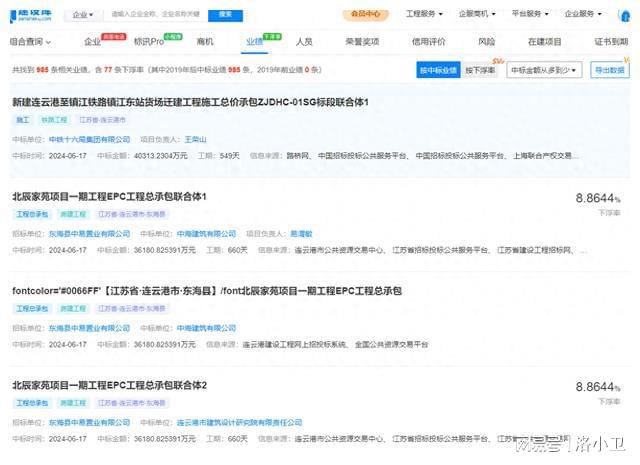This screenshot has width=640, height=465.
Task: Open the 组合查询 dropdown
Action: click(x=31, y=42)
